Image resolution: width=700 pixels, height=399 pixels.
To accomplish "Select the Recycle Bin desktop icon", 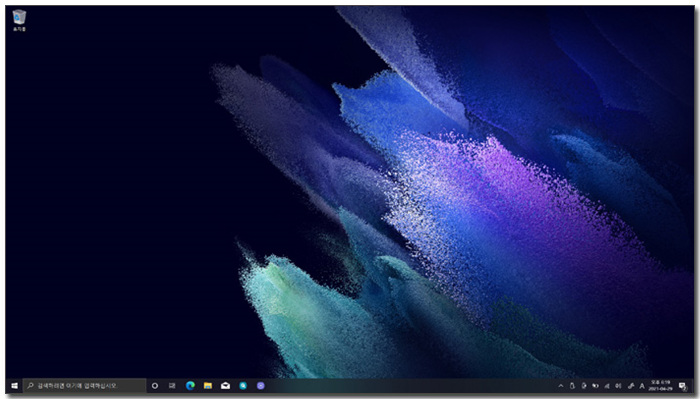I will [19, 21].
